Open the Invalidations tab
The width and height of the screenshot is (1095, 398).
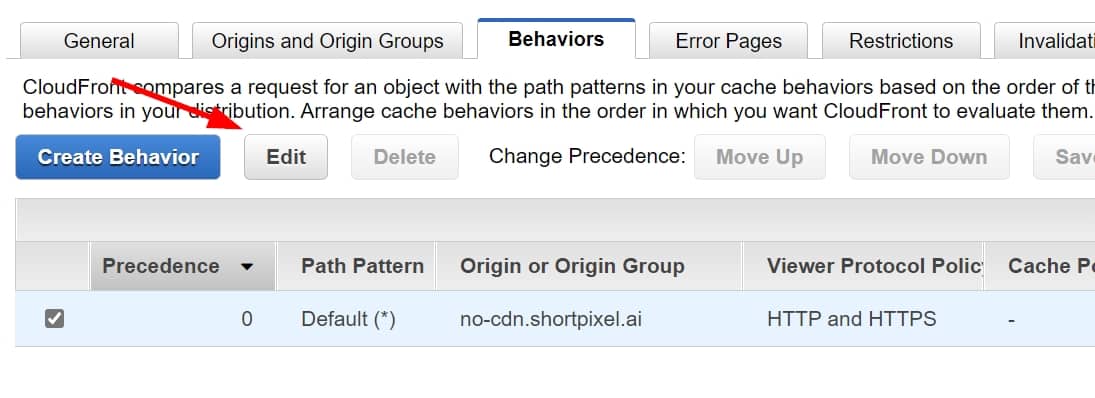coord(1045,40)
